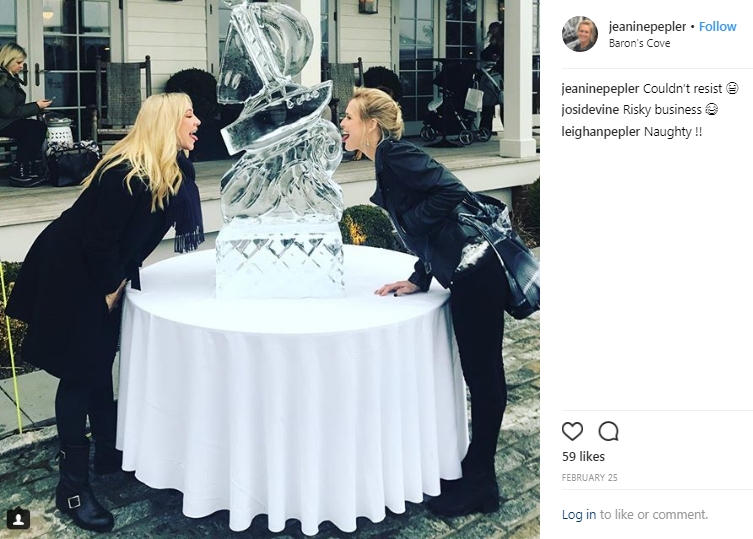Click the 'Couldn't resist' caption text
The image size is (753, 539).
tap(682, 89)
